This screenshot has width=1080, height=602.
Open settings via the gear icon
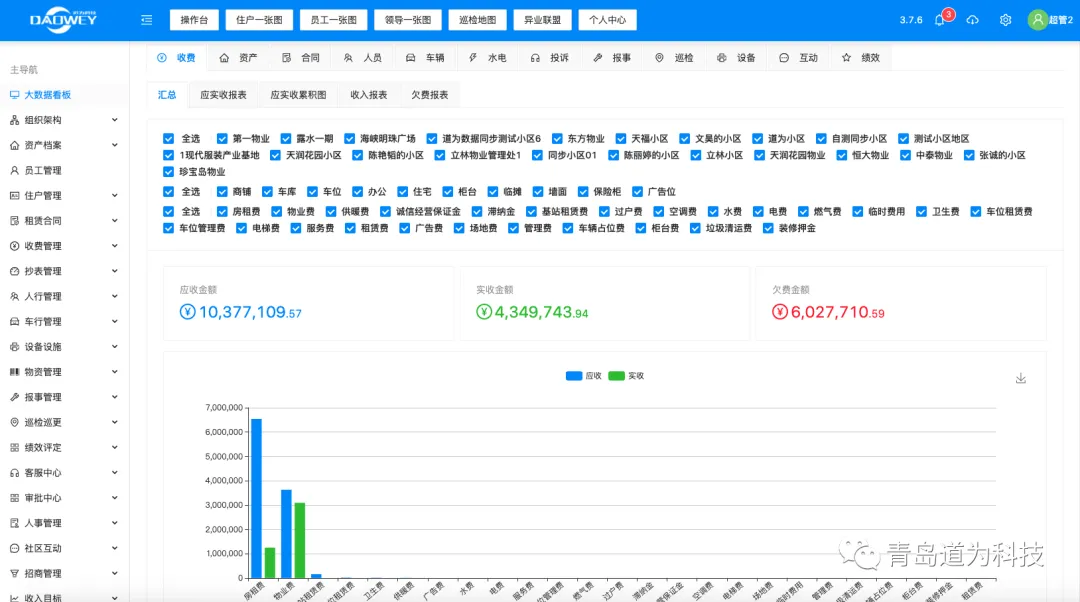tap(1005, 20)
